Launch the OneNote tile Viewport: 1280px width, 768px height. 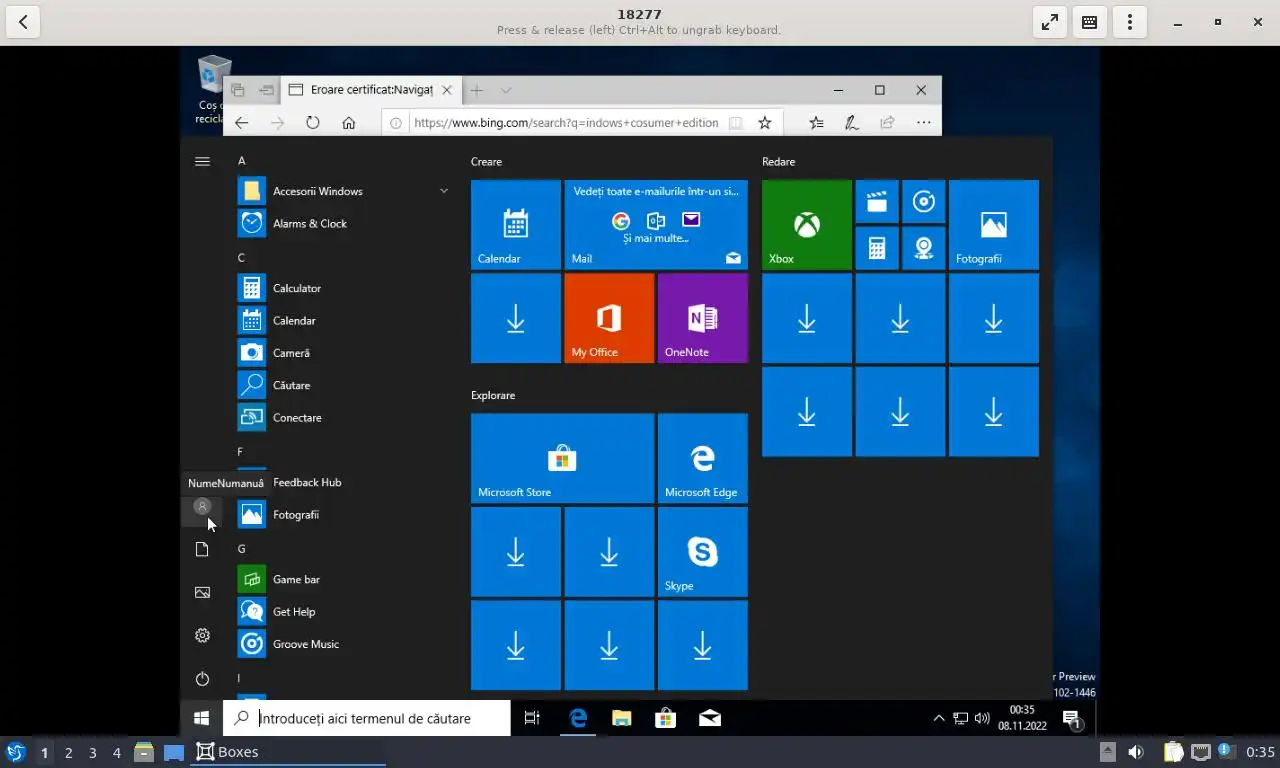[x=703, y=318]
